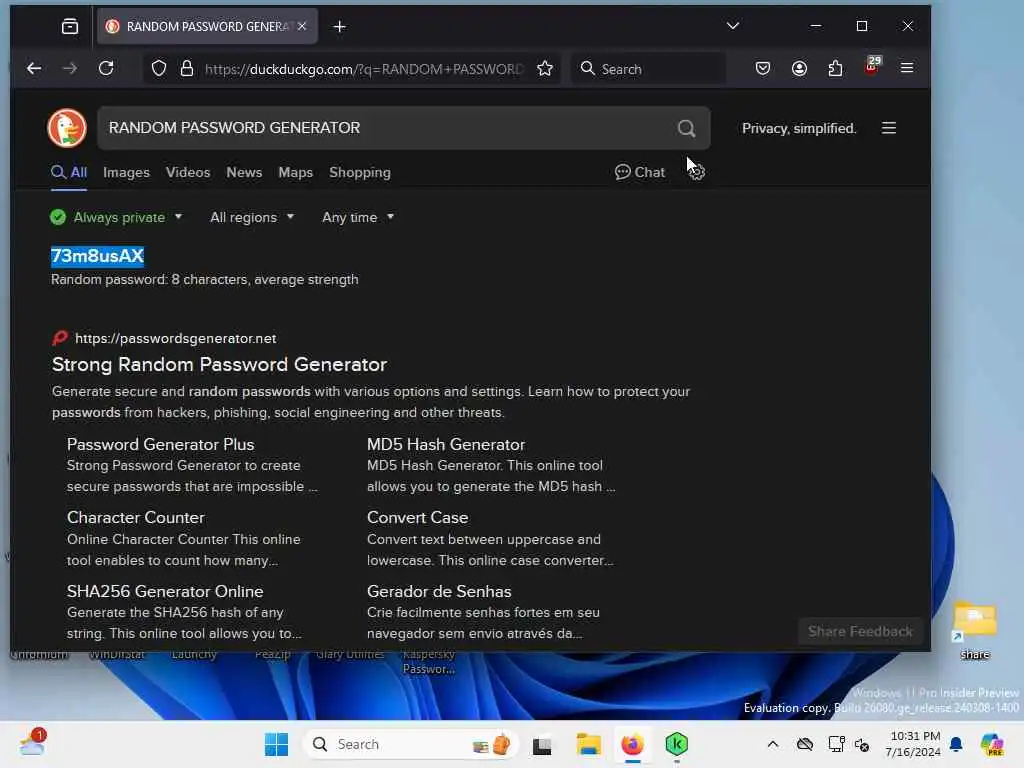
Task: Reload the current page
Action: [x=106, y=68]
